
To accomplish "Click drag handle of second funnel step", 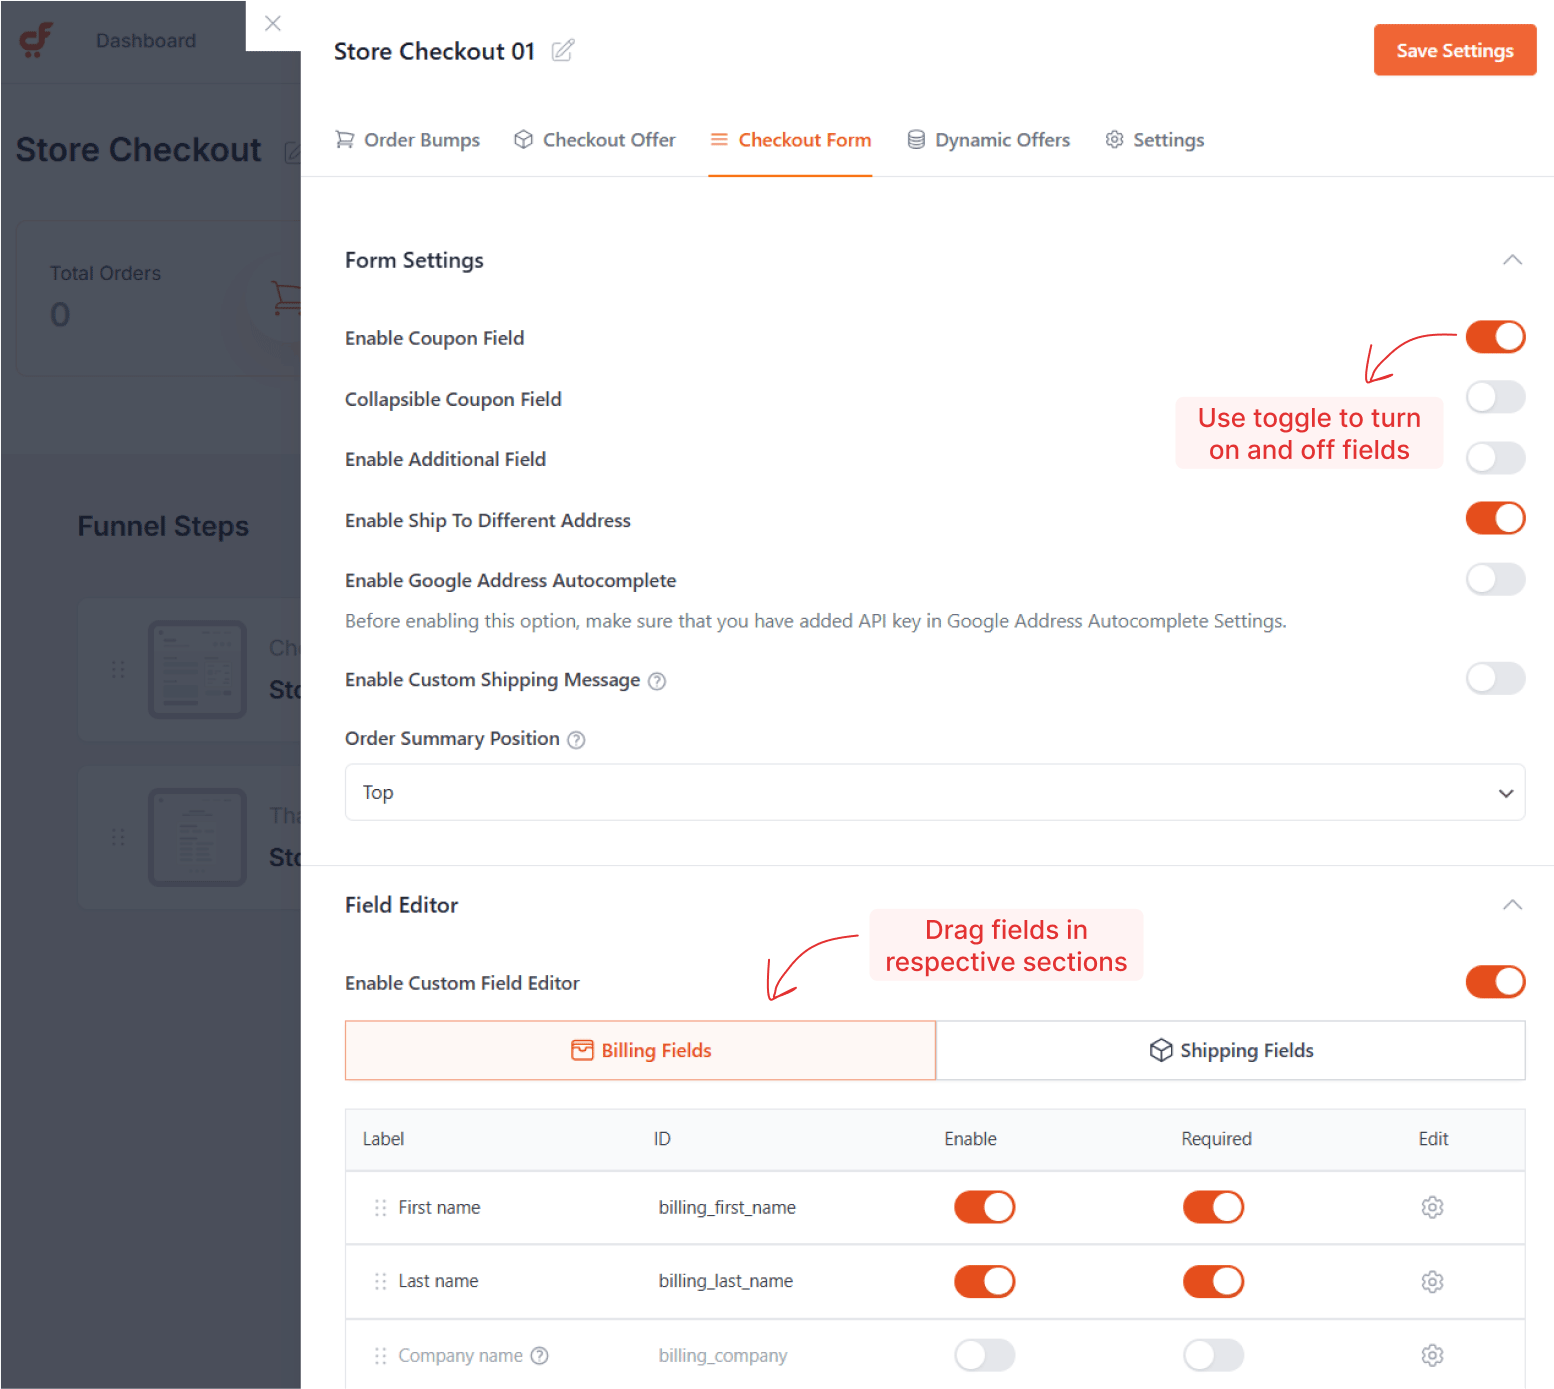I will (x=118, y=837).
